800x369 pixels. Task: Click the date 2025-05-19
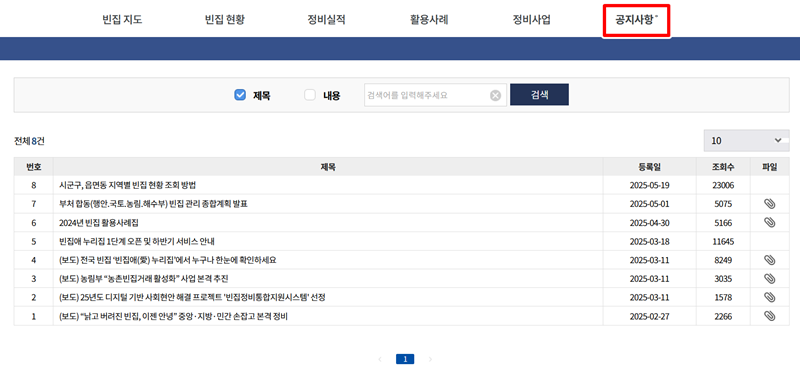point(649,185)
